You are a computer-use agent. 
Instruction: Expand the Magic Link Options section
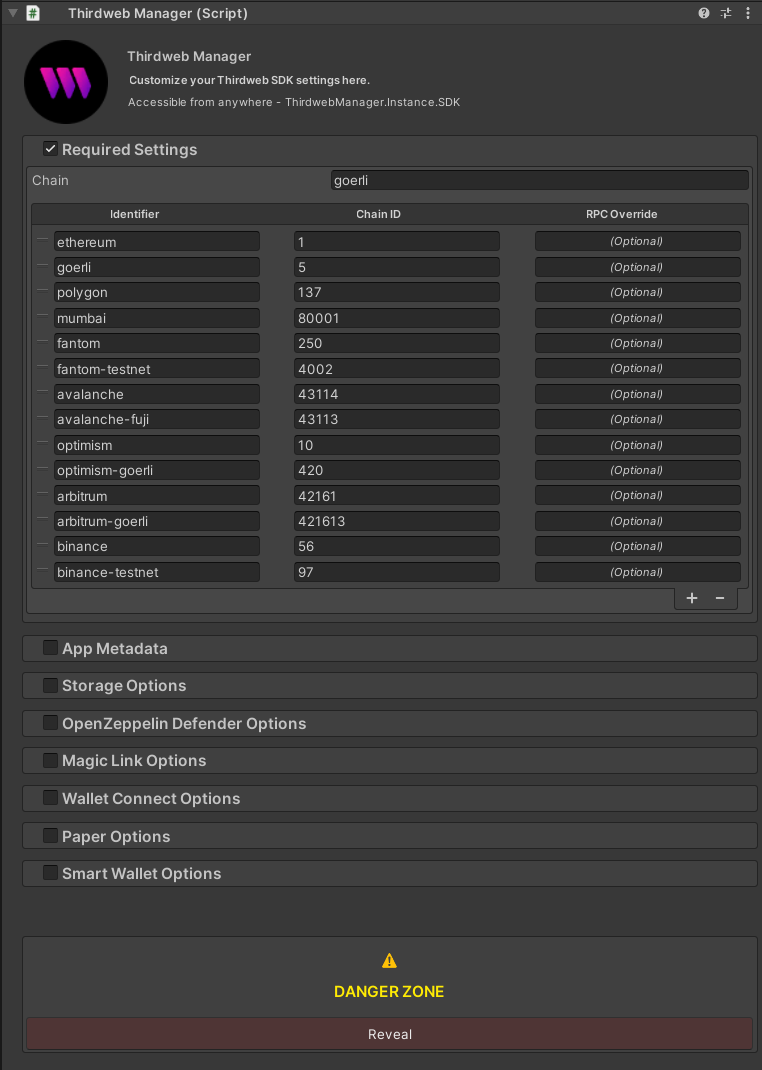[134, 761]
